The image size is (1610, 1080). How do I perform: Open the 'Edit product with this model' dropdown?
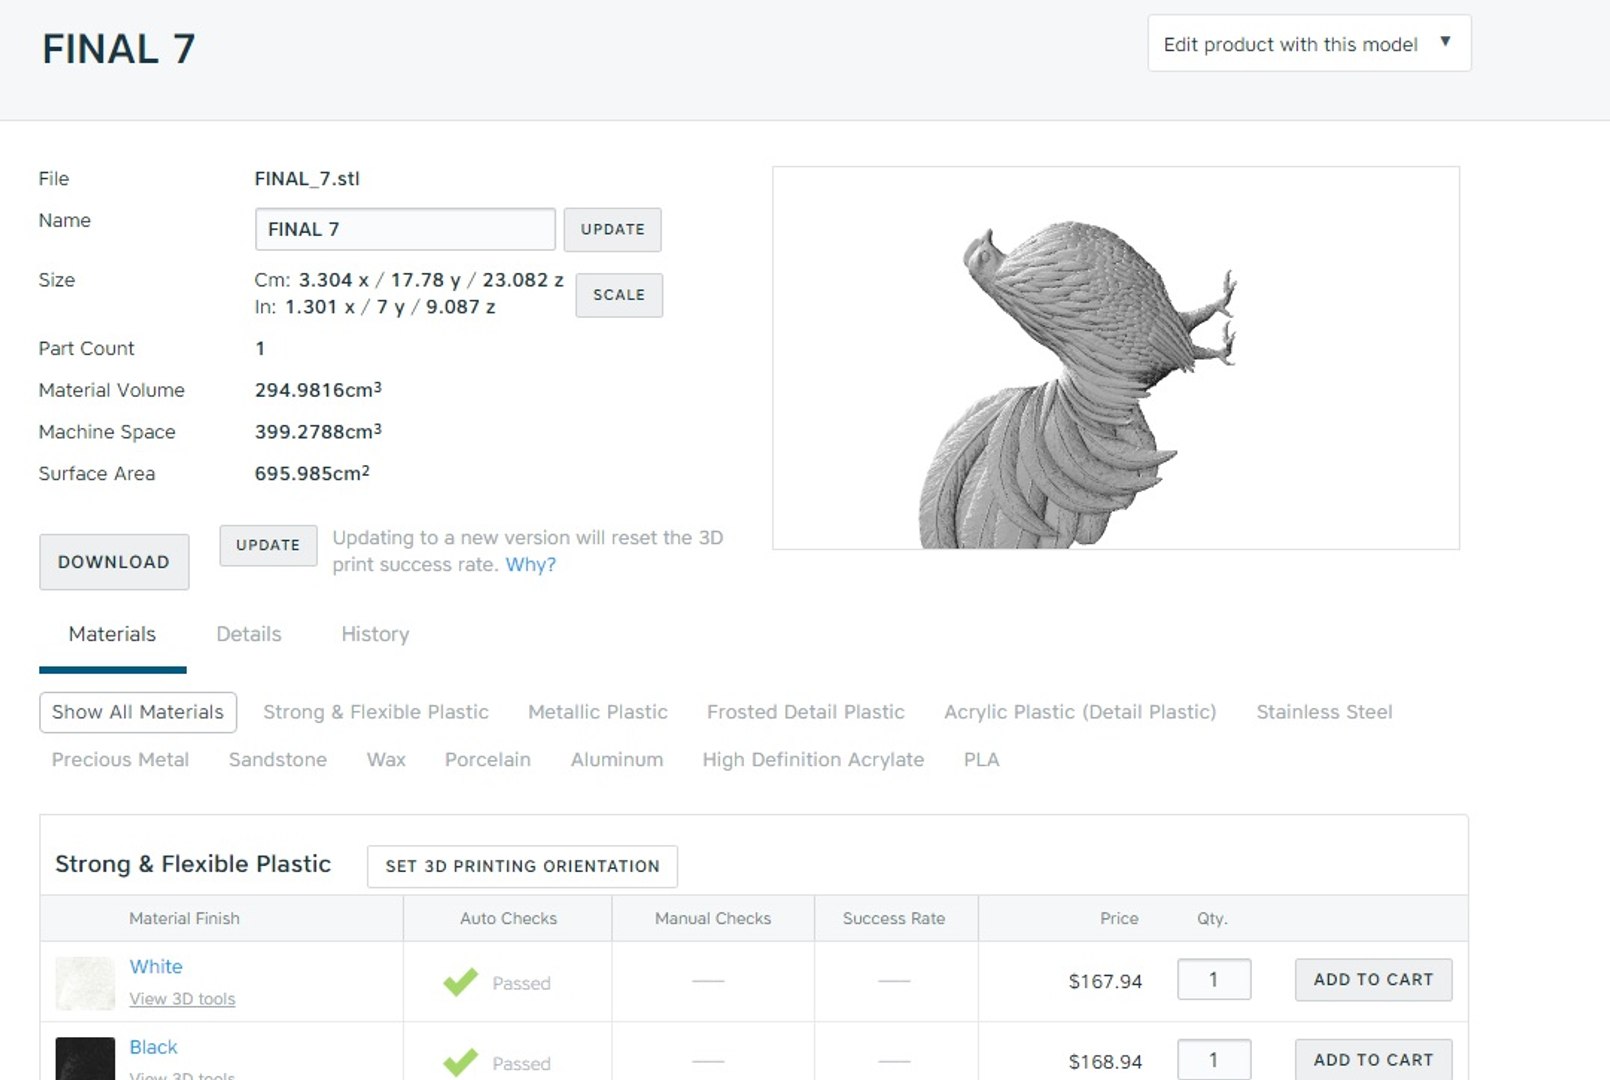point(1309,43)
